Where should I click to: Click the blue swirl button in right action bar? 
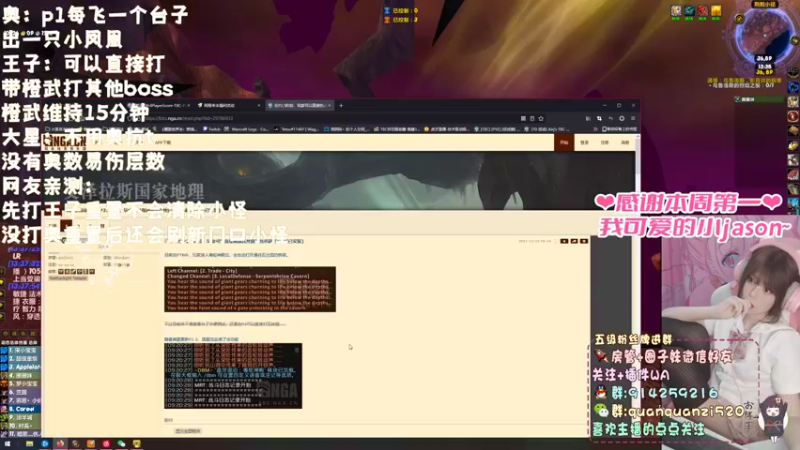[793, 88]
